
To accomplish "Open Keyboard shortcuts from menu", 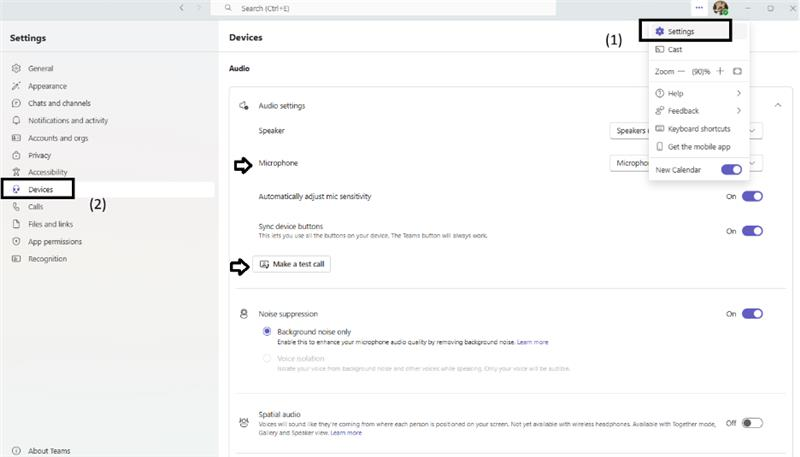I will tap(698, 129).
